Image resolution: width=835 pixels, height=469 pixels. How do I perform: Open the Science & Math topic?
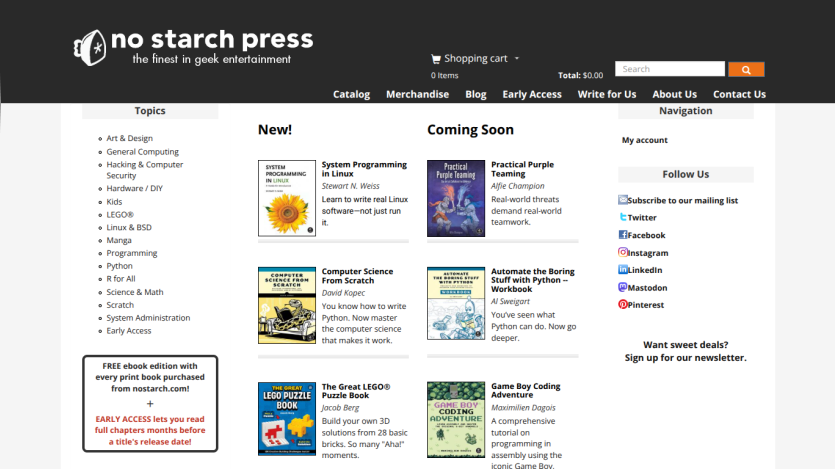(135, 292)
